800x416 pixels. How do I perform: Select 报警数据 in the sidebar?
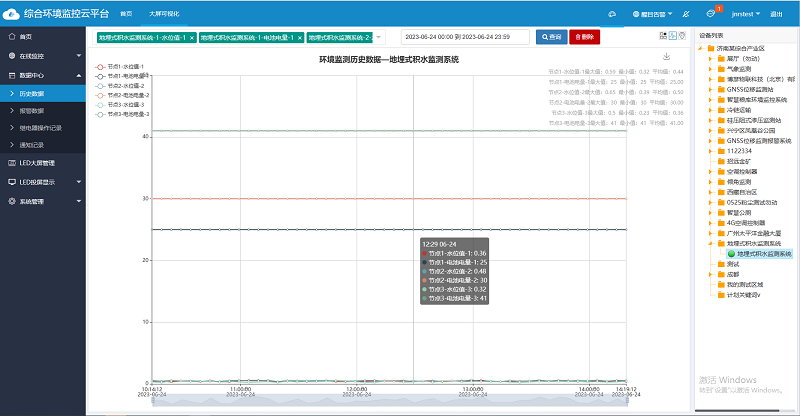(33, 111)
